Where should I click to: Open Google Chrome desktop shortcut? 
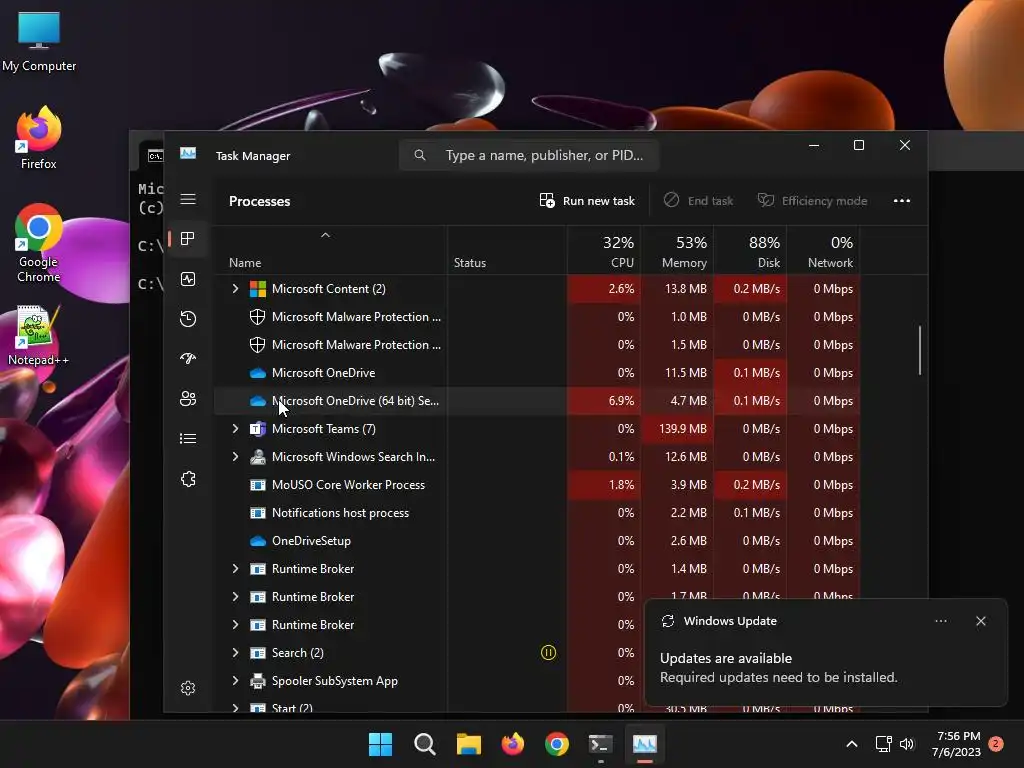[39, 243]
